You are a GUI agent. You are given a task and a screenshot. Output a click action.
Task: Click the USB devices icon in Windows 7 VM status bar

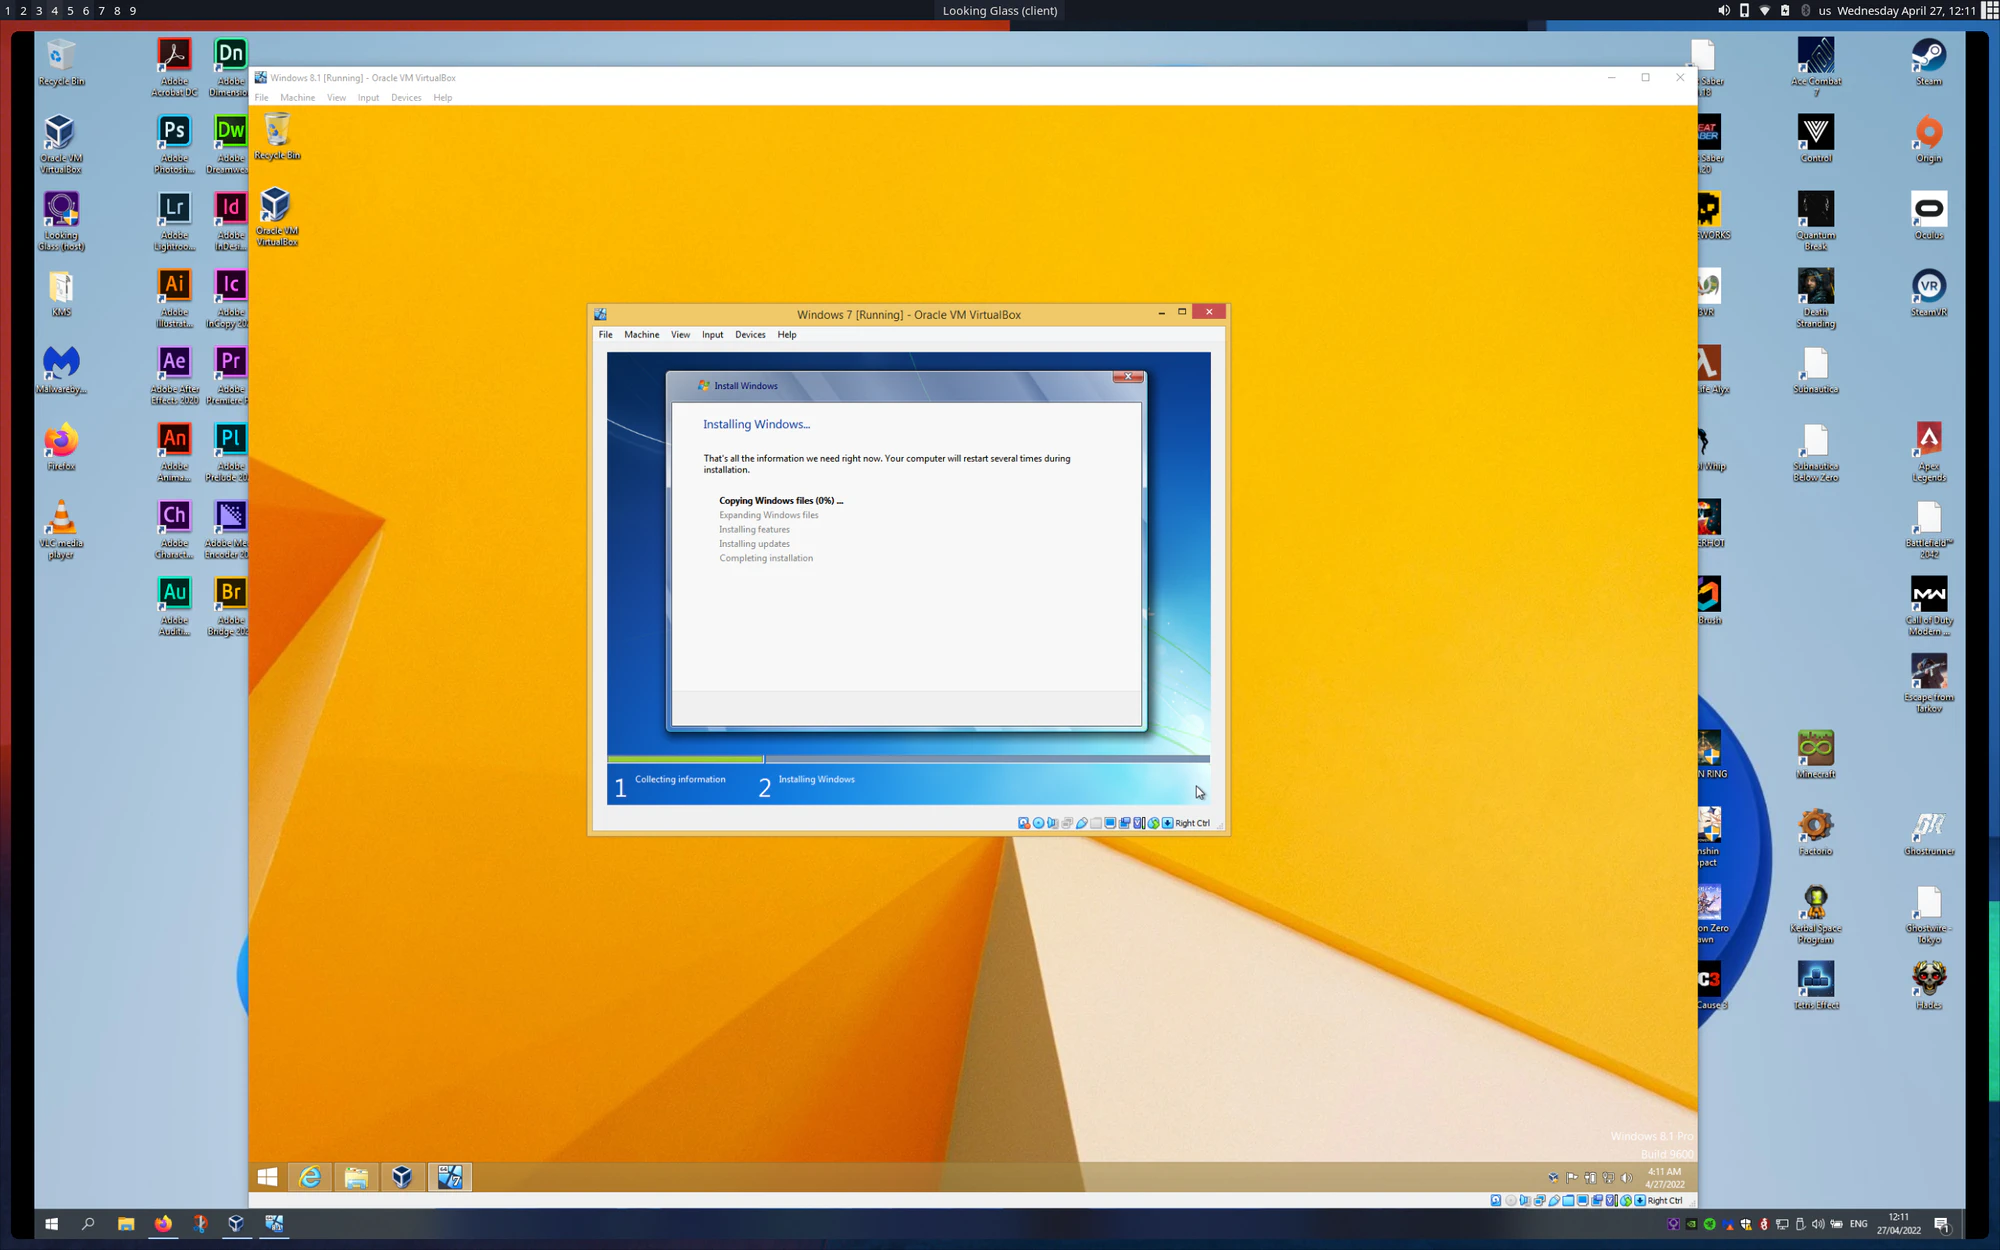pyautogui.click(x=1082, y=823)
